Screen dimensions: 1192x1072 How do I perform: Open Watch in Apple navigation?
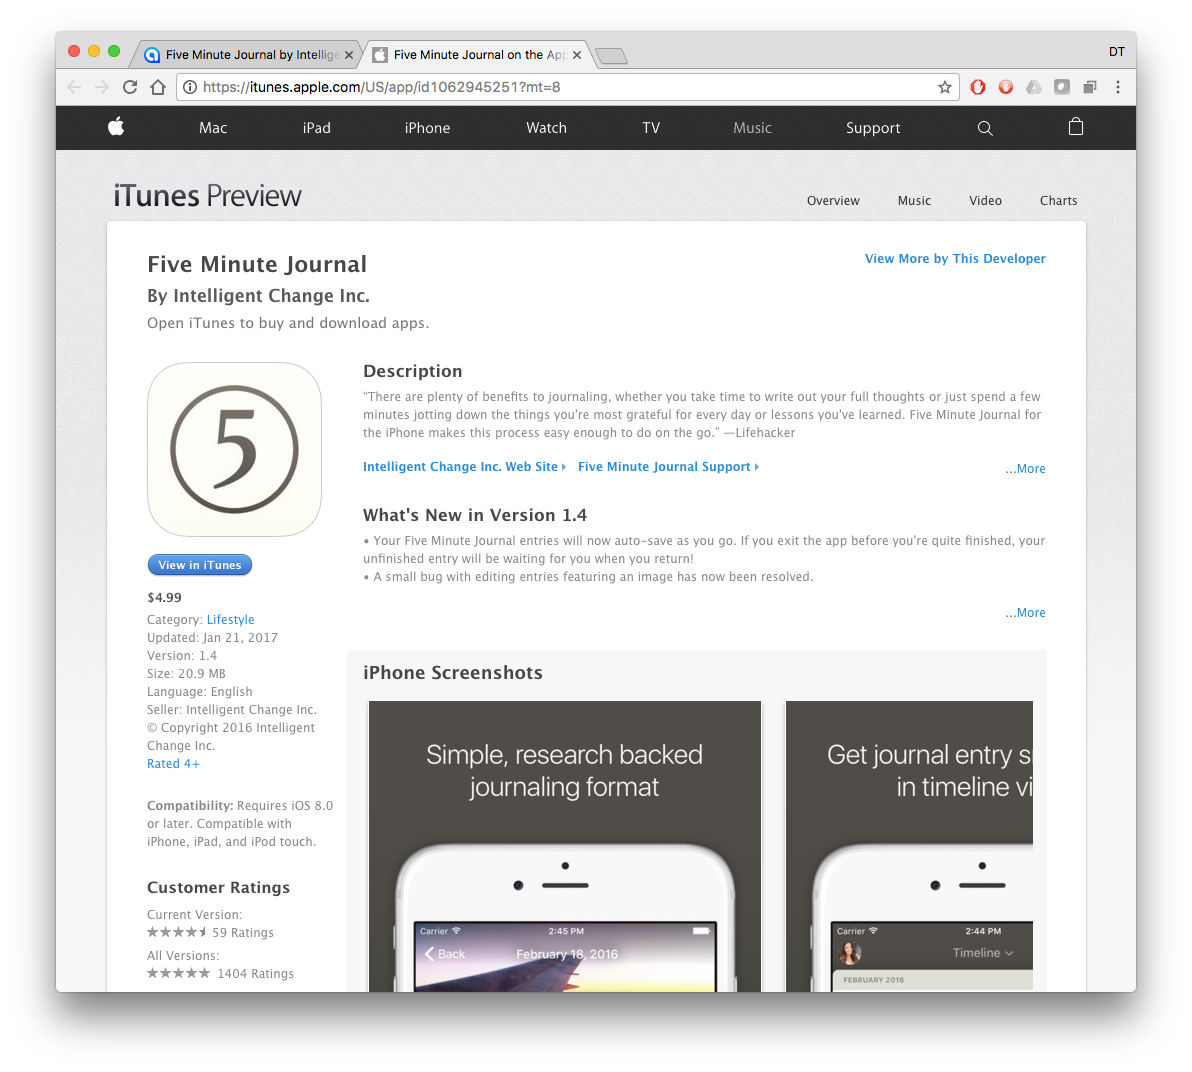tap(547, 128)
